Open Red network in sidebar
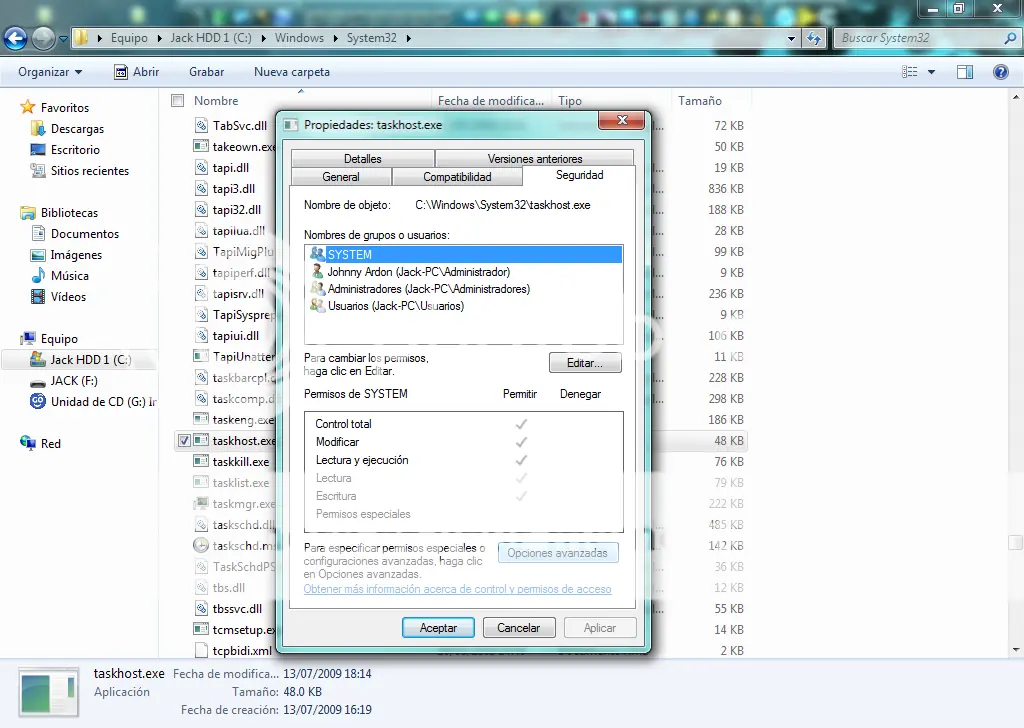 [50, 443]
